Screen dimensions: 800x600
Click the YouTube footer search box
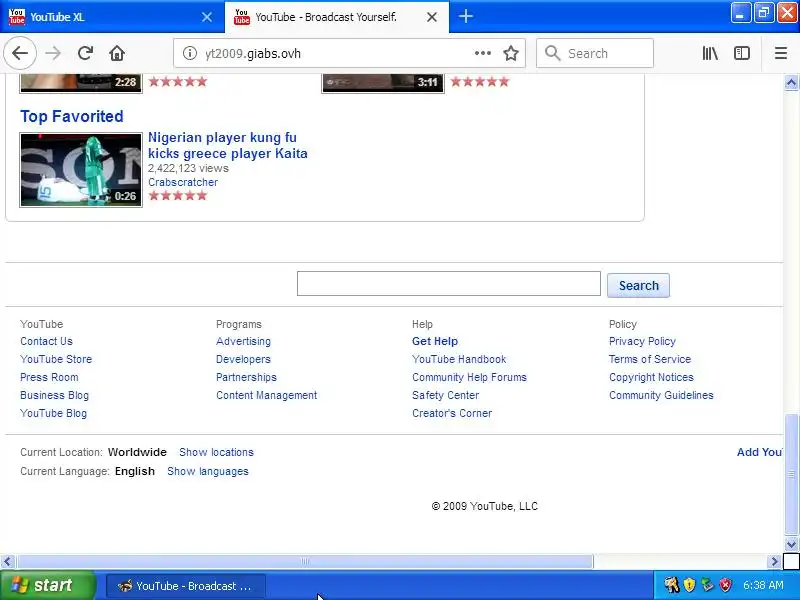tap(448, 284)
